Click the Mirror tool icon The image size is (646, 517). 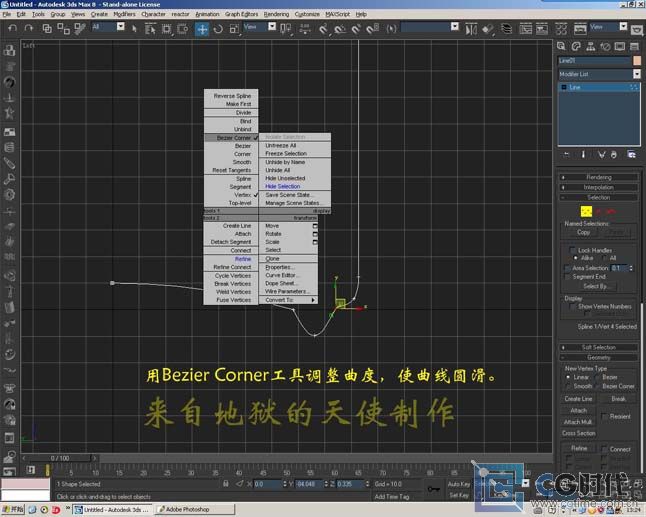(470, 29)
